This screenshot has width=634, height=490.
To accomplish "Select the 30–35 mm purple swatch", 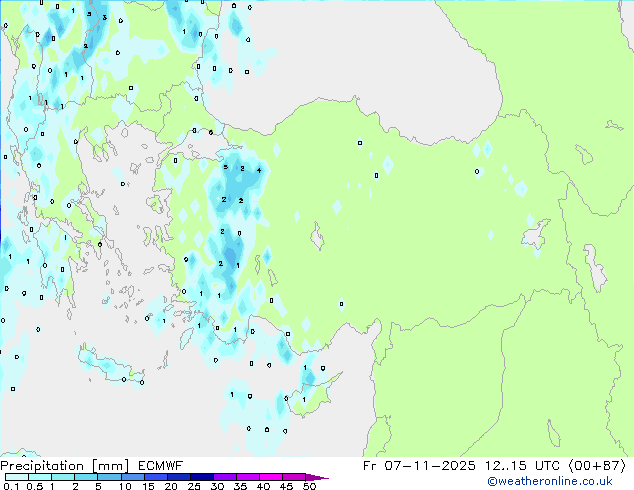I will (x=225, y=477).
